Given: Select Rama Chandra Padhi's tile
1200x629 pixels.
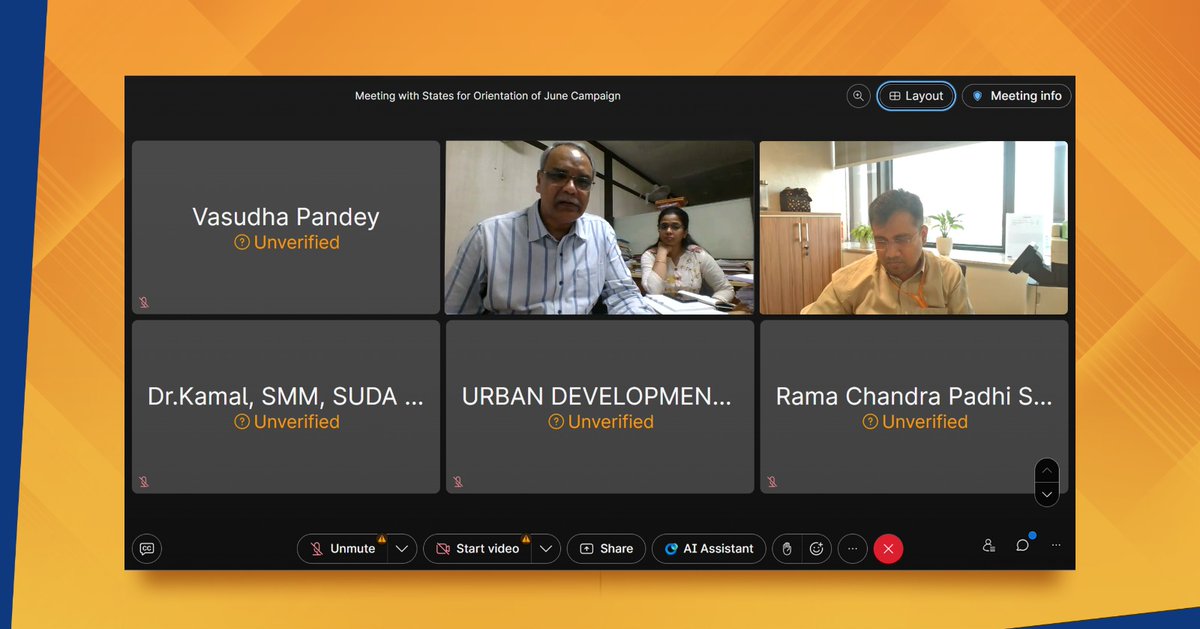Looking at the screenshot, I should pos(914,407).
